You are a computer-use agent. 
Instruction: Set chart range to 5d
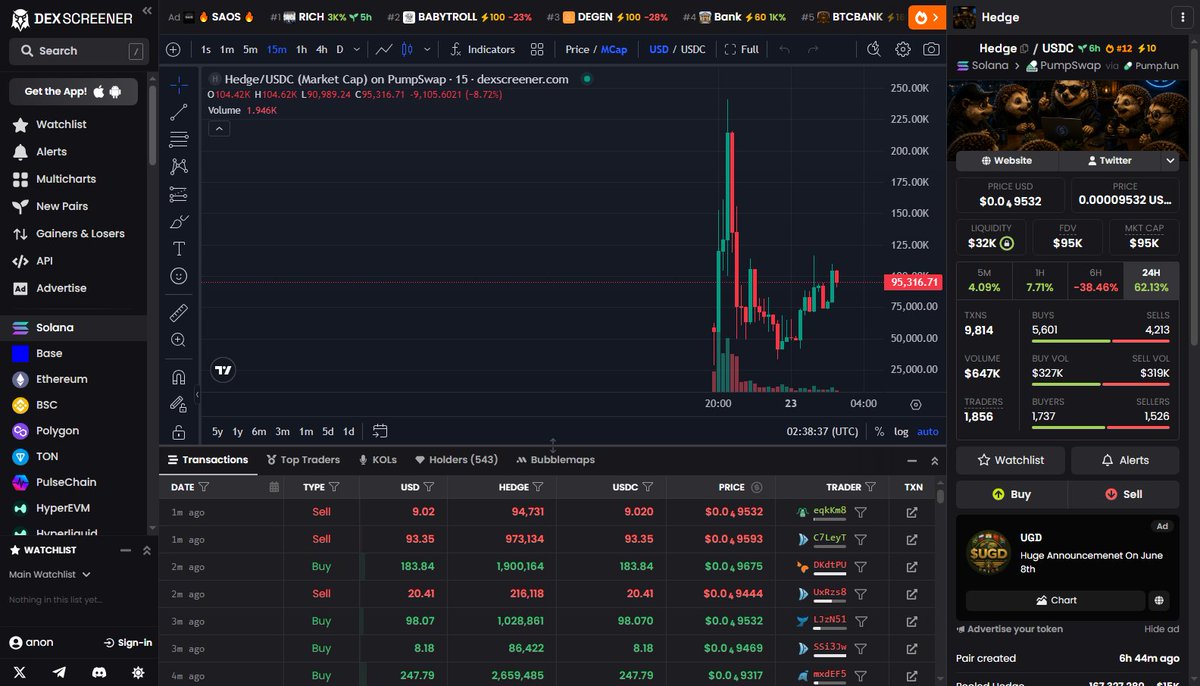(x=328, y=431)
